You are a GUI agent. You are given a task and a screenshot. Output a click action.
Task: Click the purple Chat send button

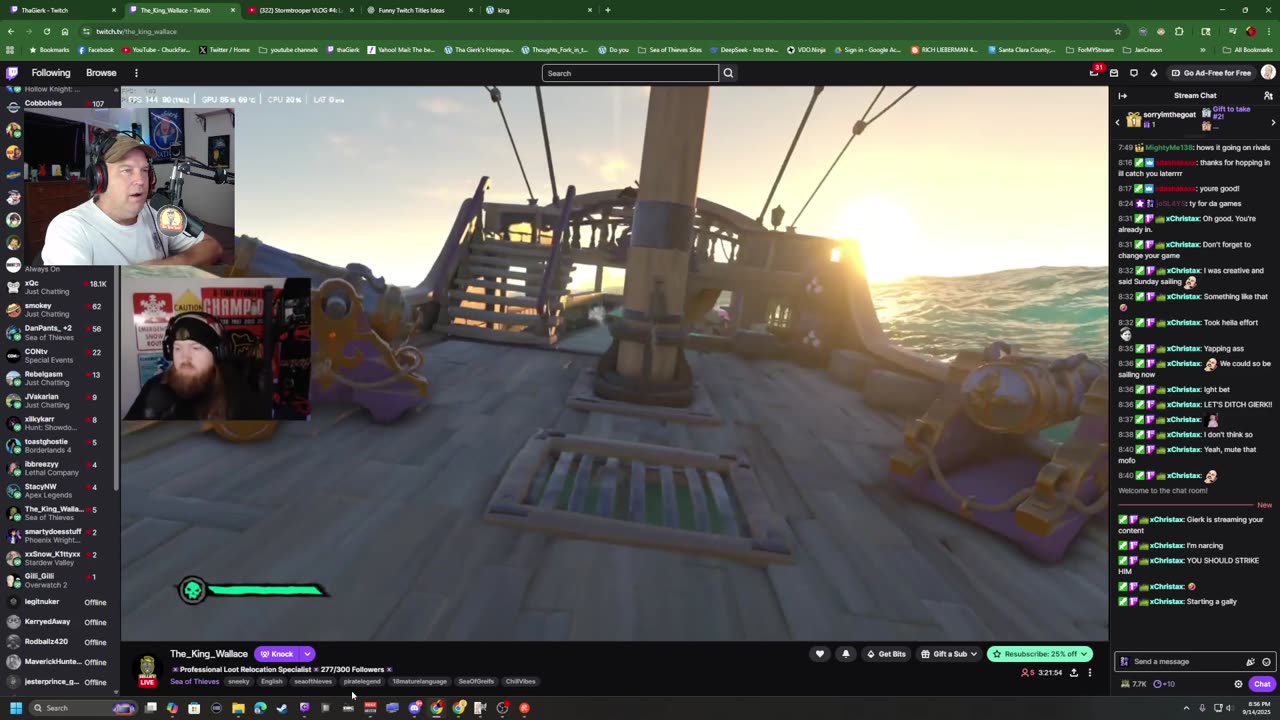click(x=1262, y=684)
